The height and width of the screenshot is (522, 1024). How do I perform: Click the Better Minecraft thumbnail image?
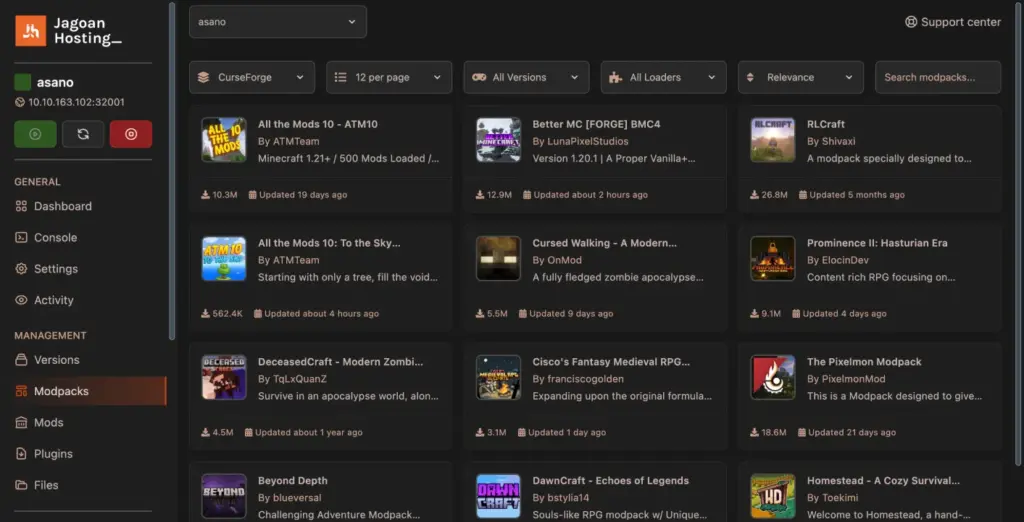point(498,140)
